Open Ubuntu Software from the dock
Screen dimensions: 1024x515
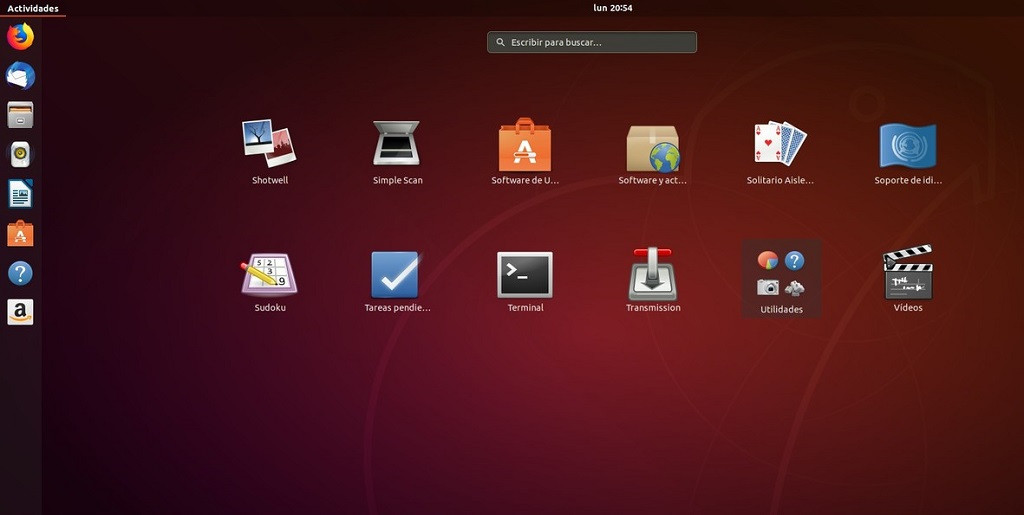[20, 233]
